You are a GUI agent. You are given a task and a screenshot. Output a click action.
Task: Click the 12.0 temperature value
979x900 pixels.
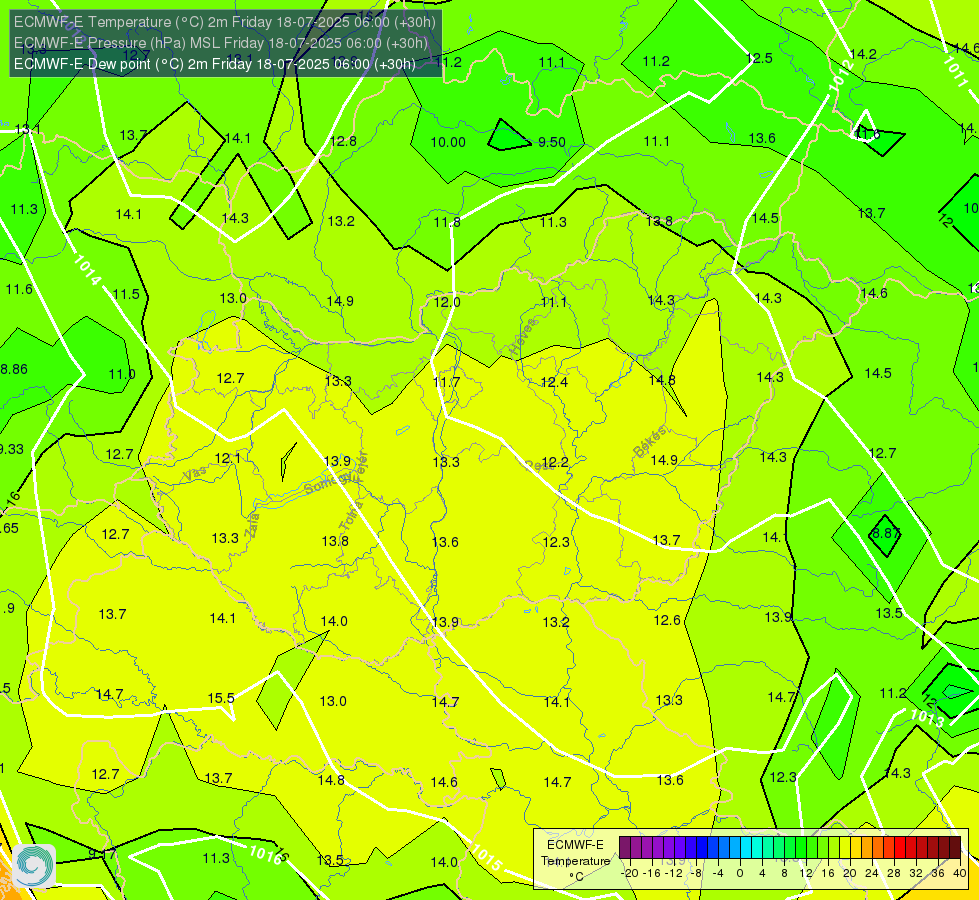point(447,302)
